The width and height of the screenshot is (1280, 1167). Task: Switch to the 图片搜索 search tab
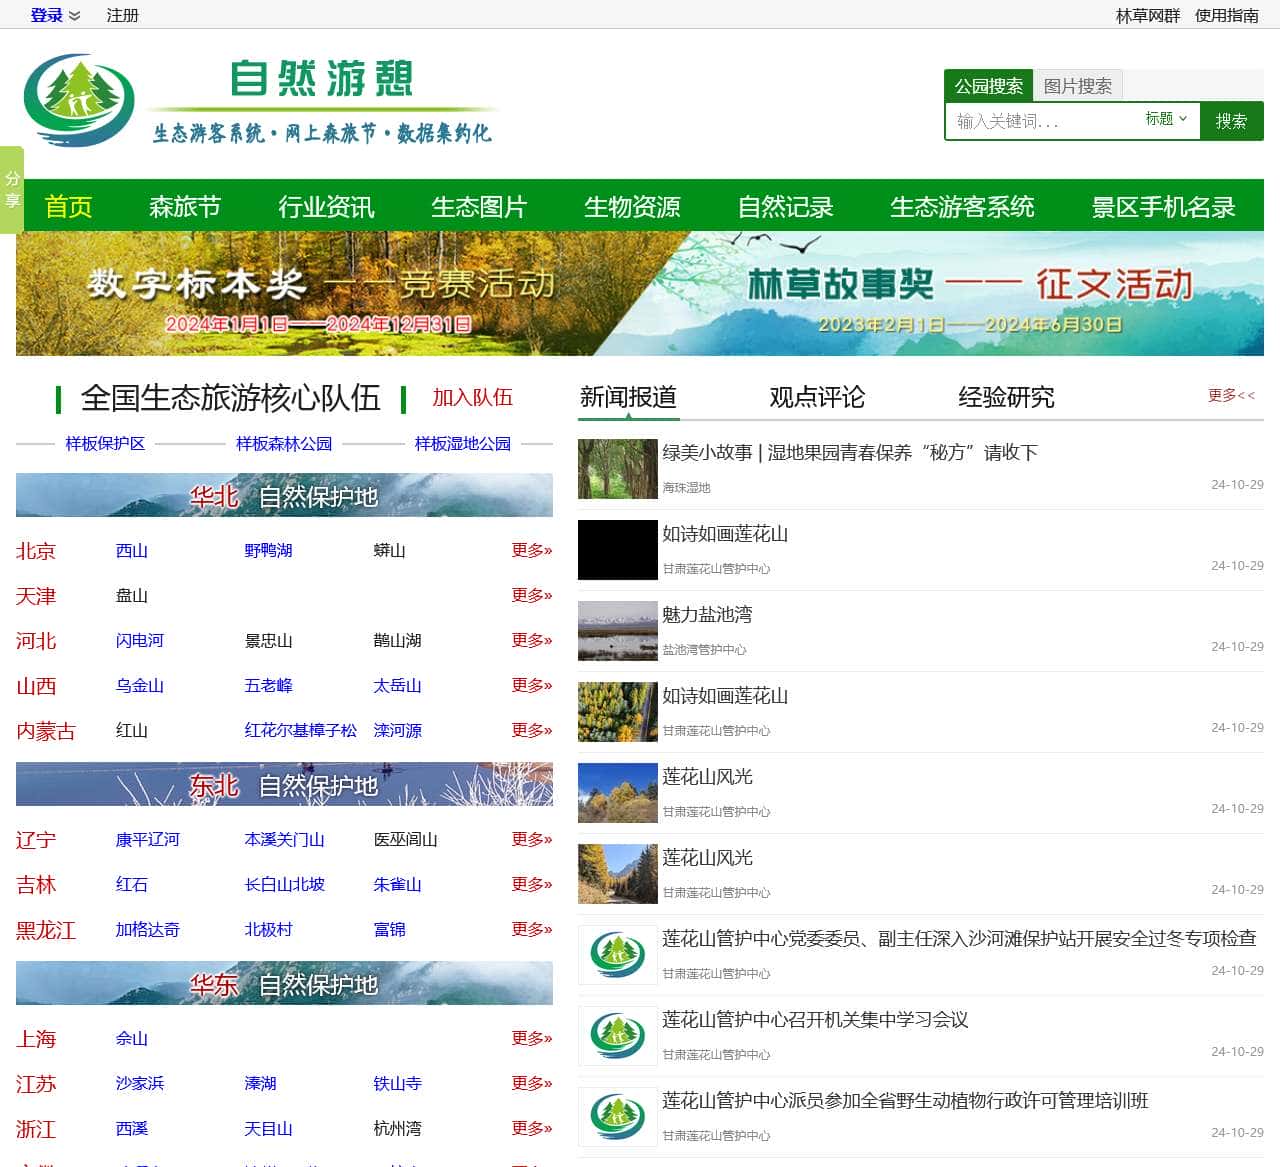tap(1077, 86)
